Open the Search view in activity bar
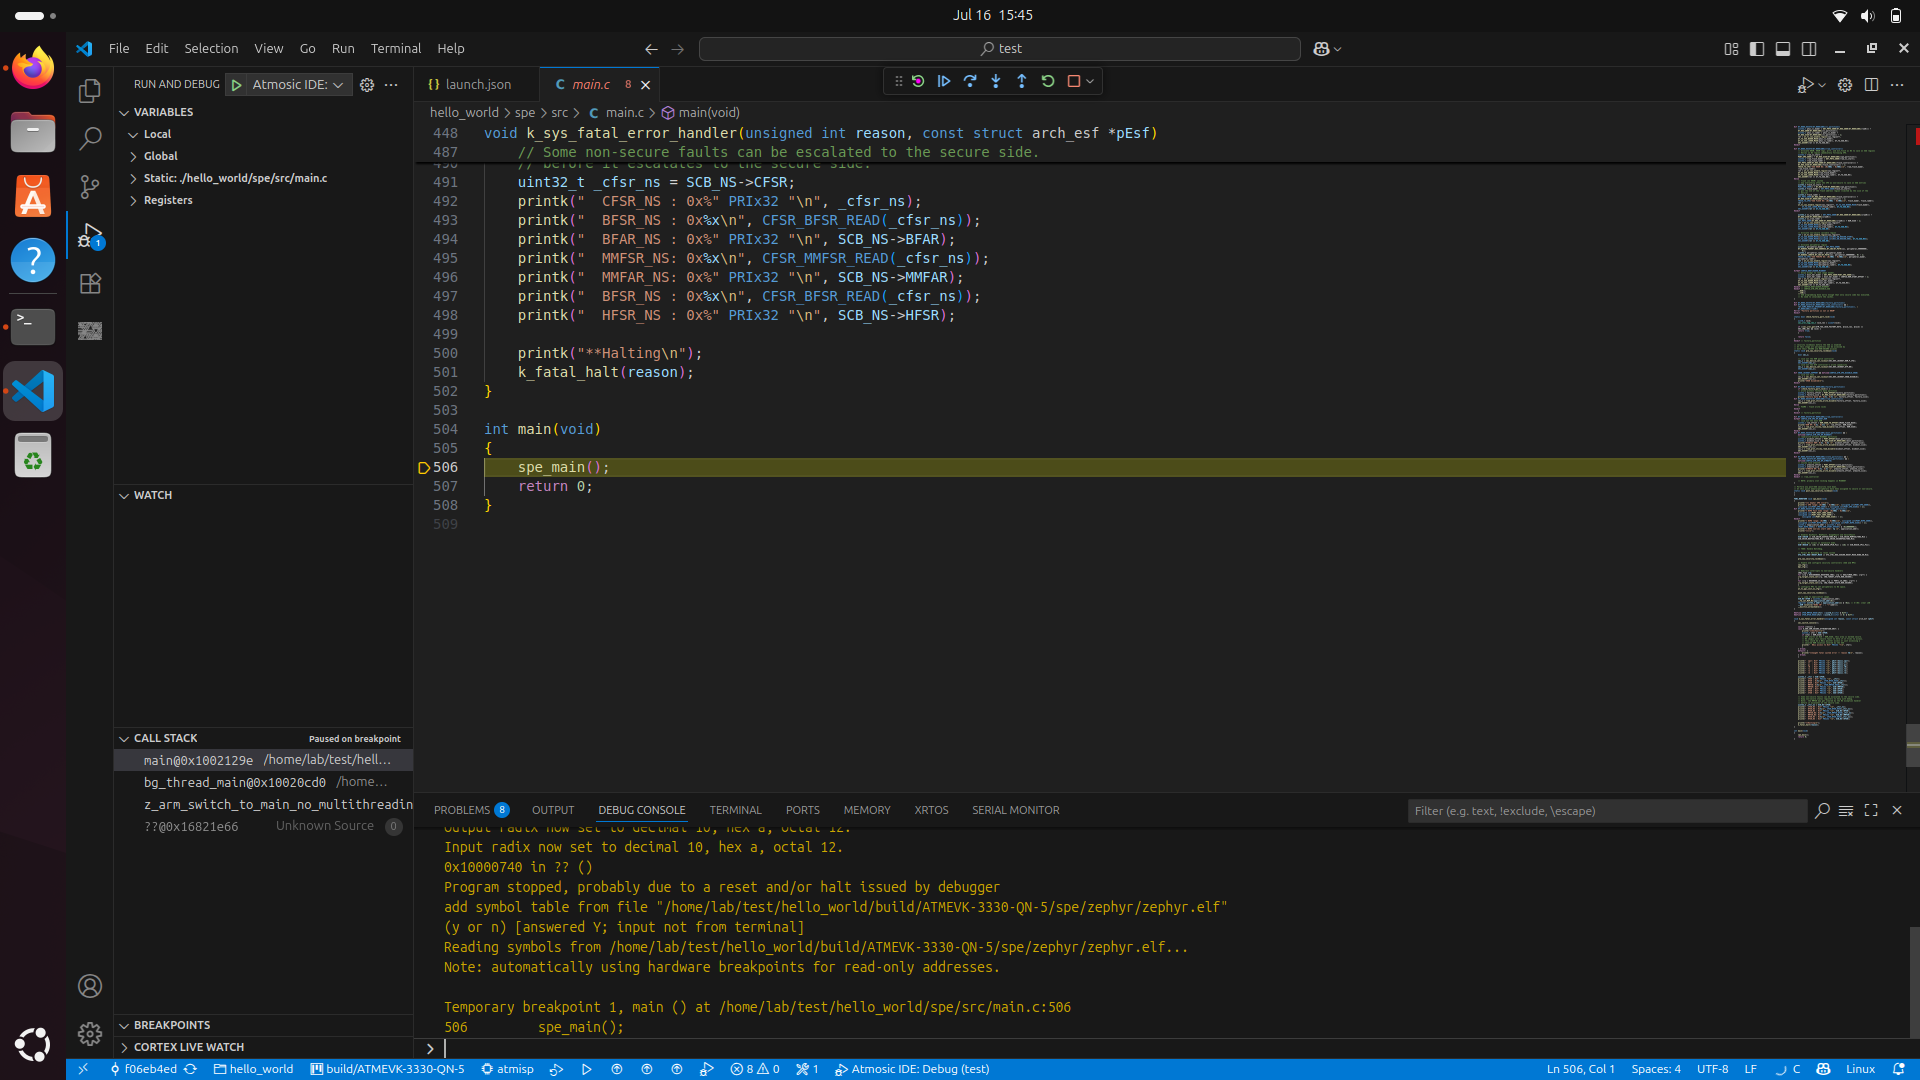Screen dimensions: 1920x1080 [90, 138]
